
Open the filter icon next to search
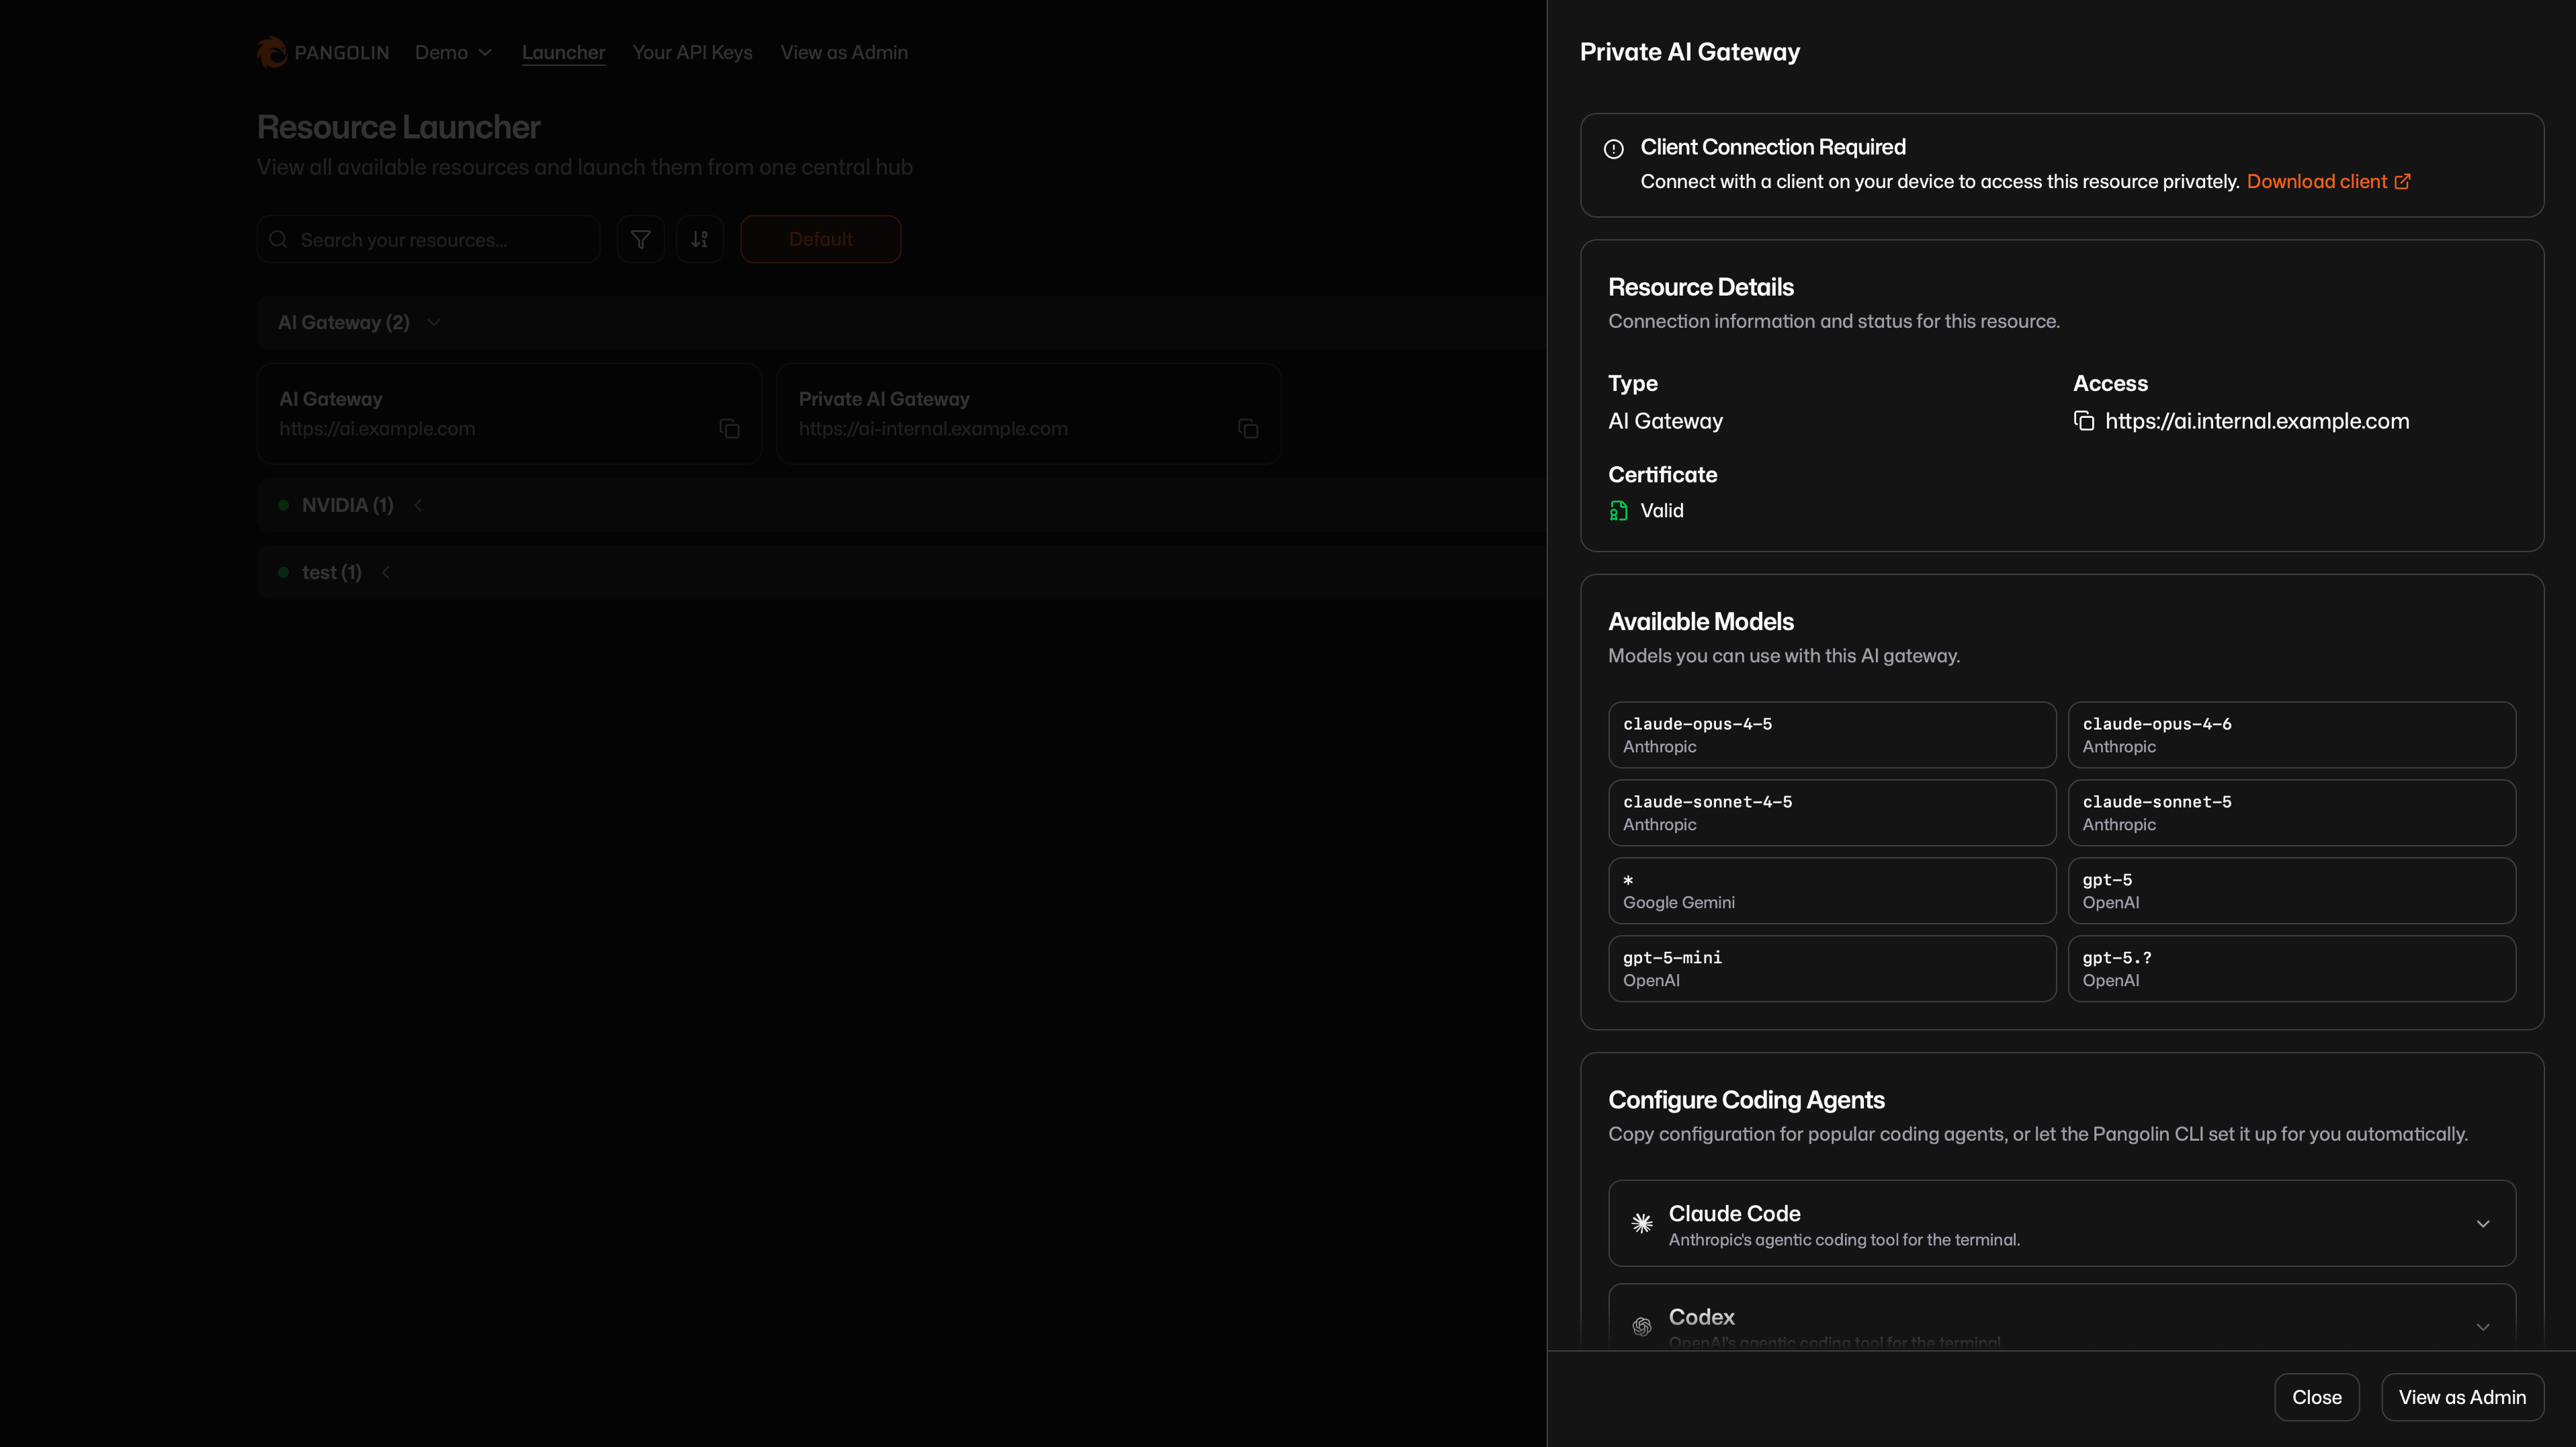tap(641, 239)
